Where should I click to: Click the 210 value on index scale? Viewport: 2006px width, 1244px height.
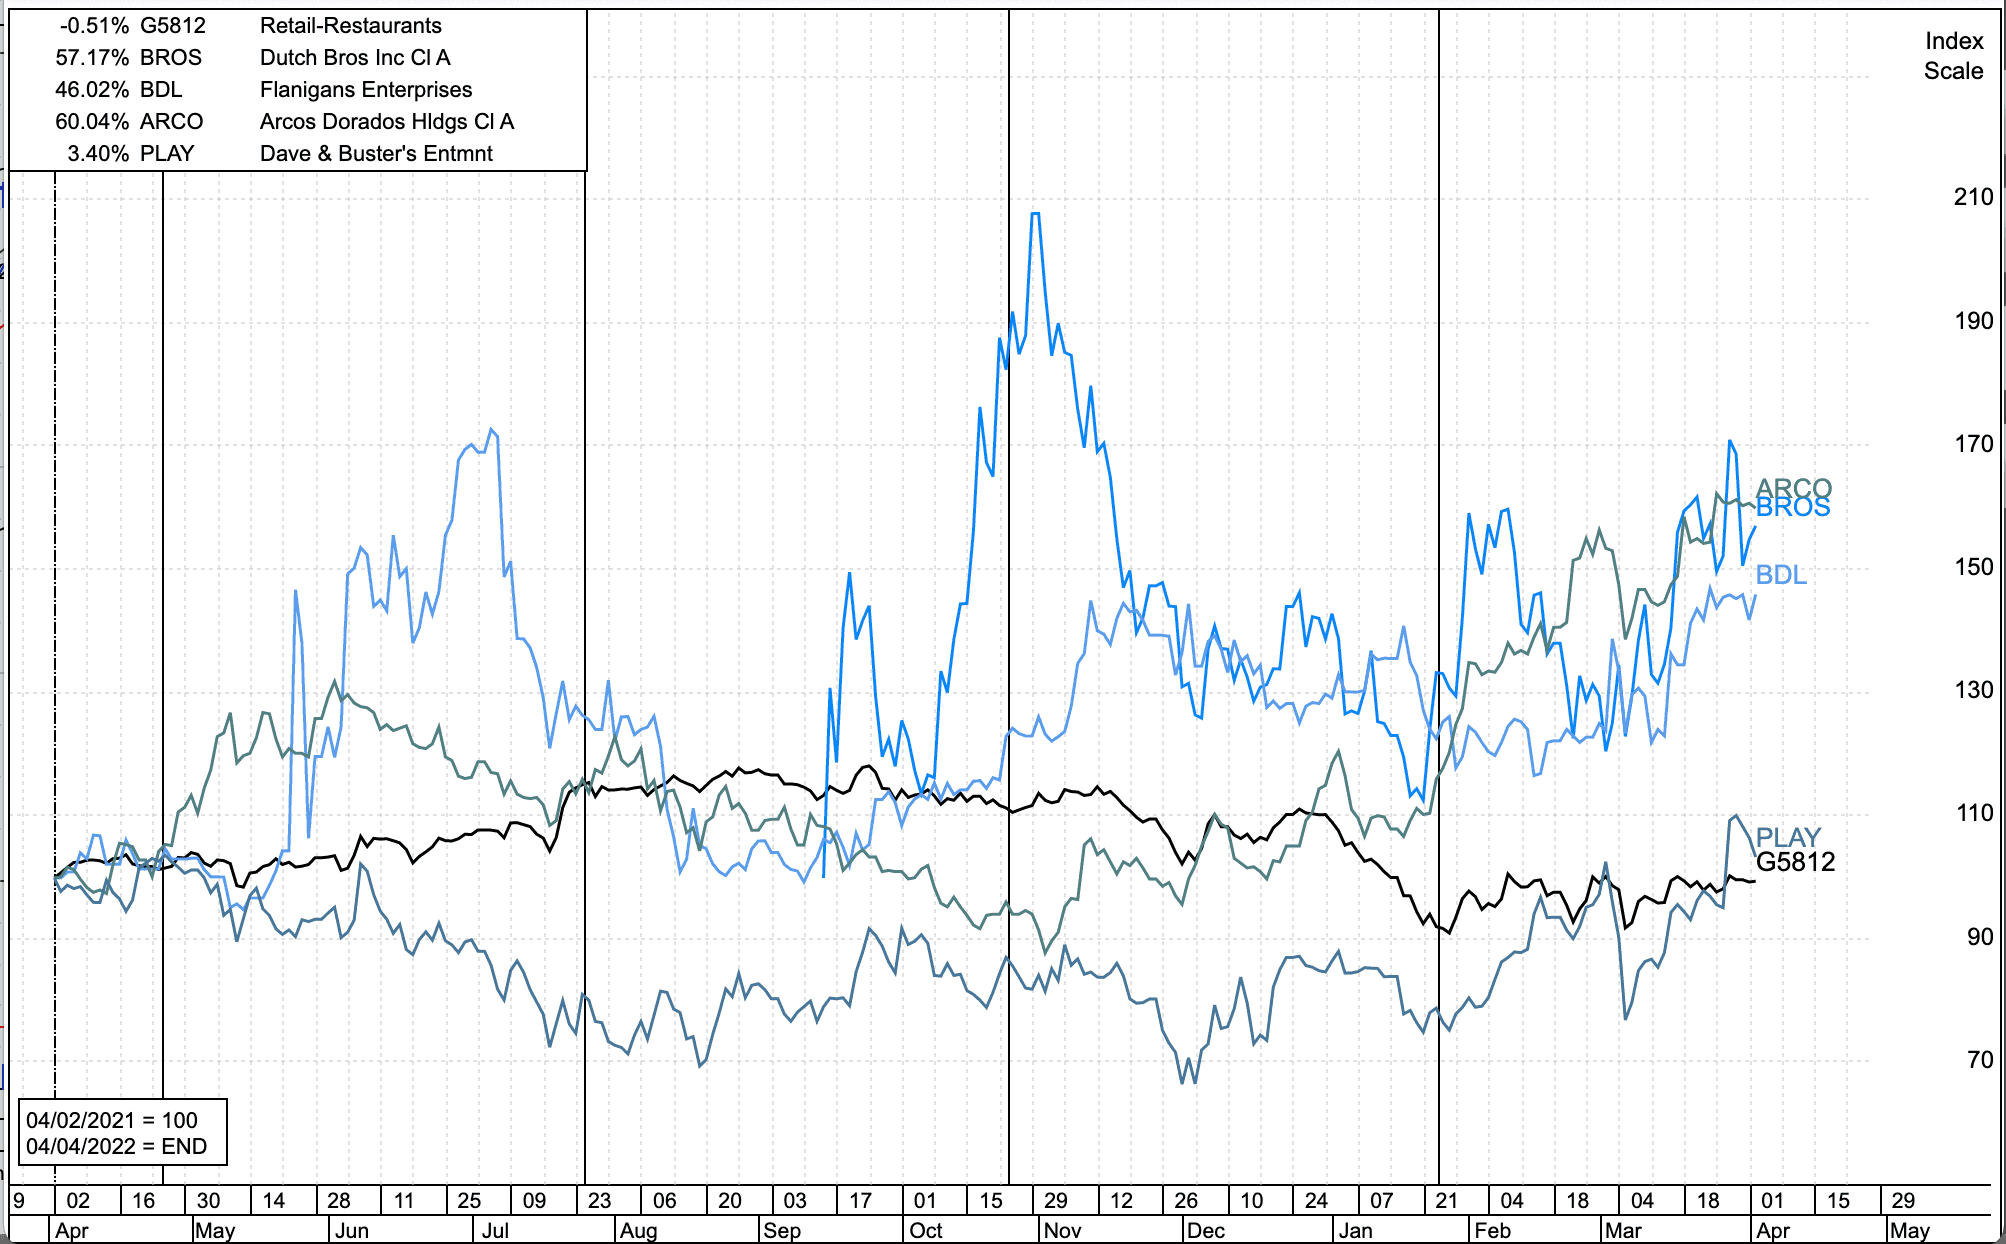point(1972,197)
